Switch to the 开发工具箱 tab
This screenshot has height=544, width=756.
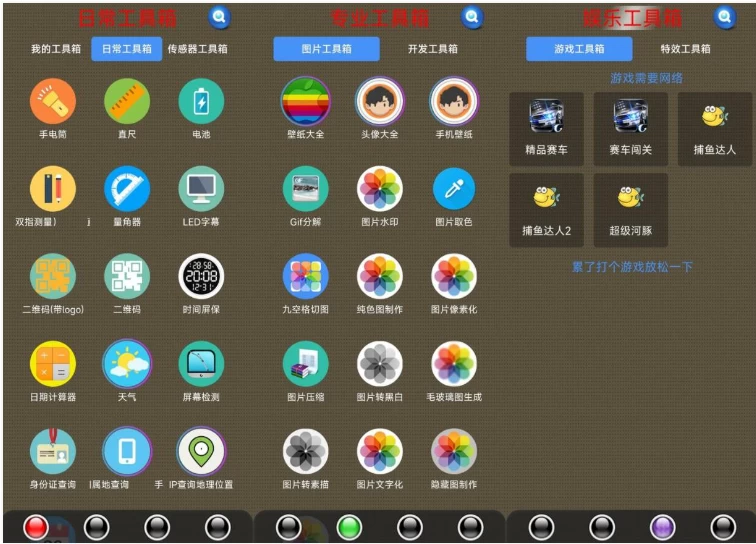[x=432, y=49]
